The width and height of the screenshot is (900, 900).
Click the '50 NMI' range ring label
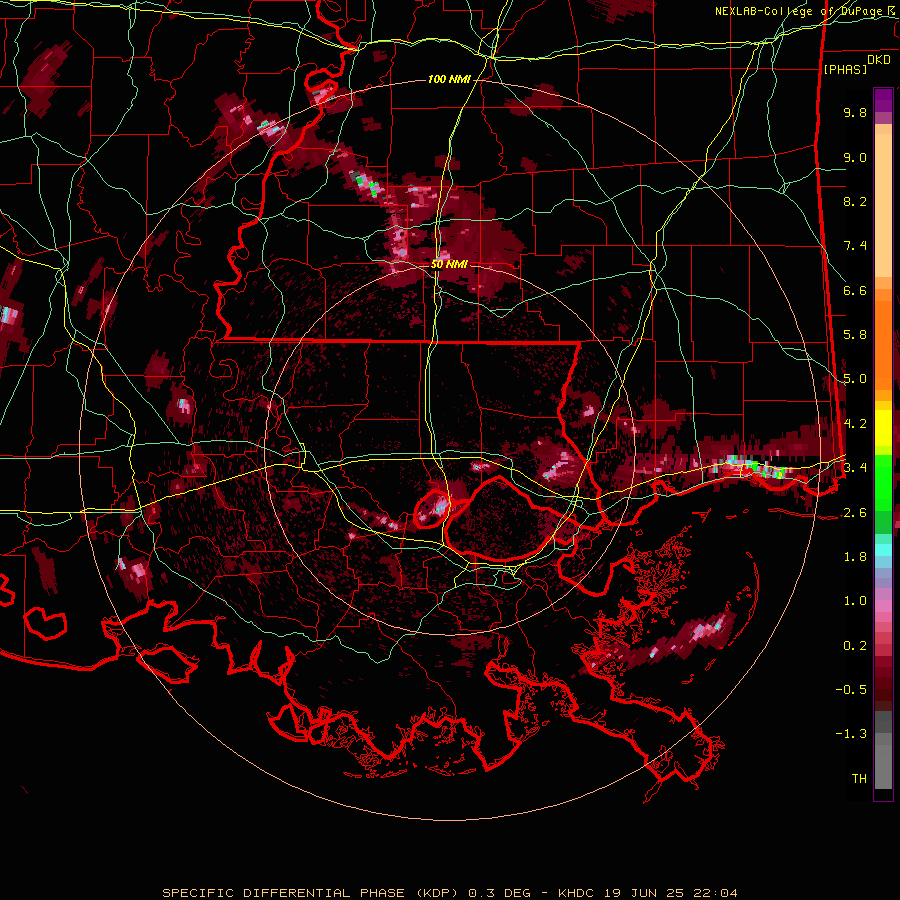point(449,265)
